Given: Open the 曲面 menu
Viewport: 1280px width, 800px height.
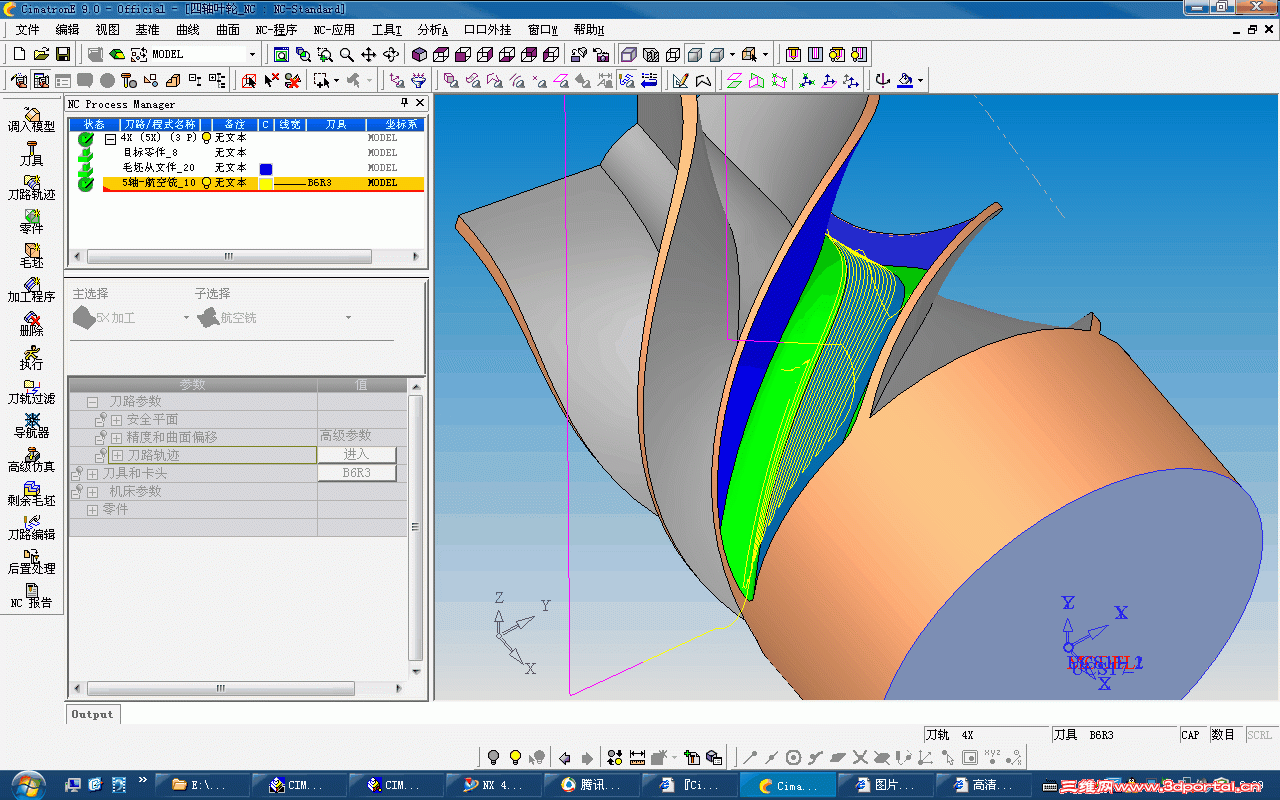Looking at the screenshot, I should coord(228,30).
